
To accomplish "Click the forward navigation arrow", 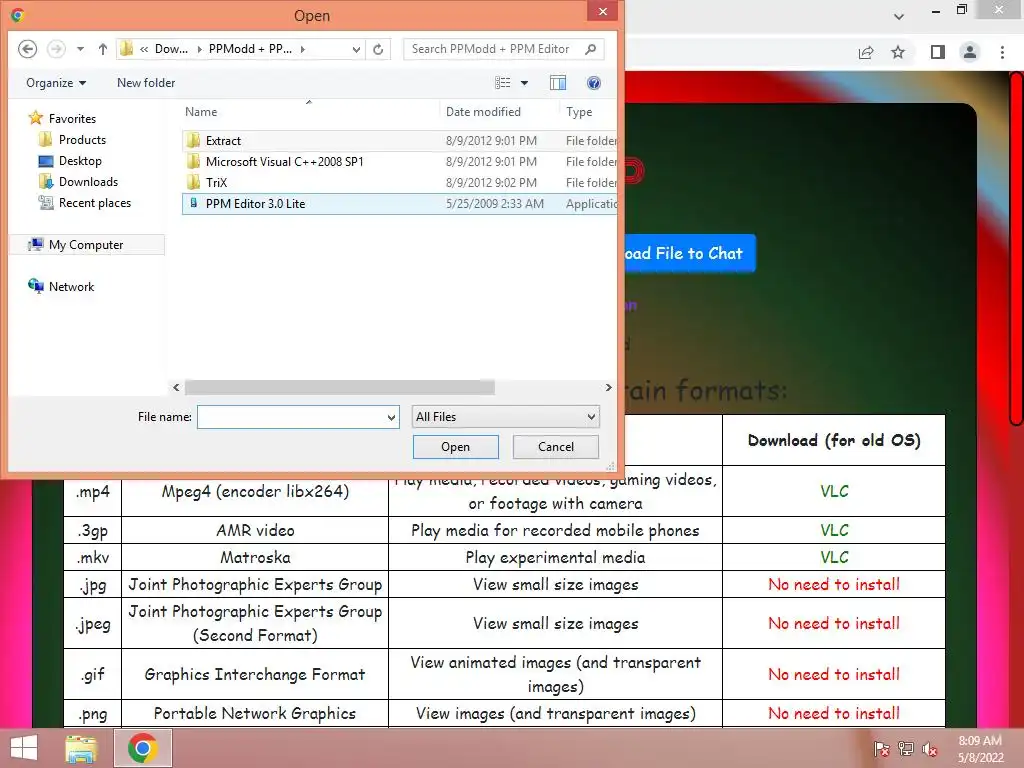I will (57, 49).
